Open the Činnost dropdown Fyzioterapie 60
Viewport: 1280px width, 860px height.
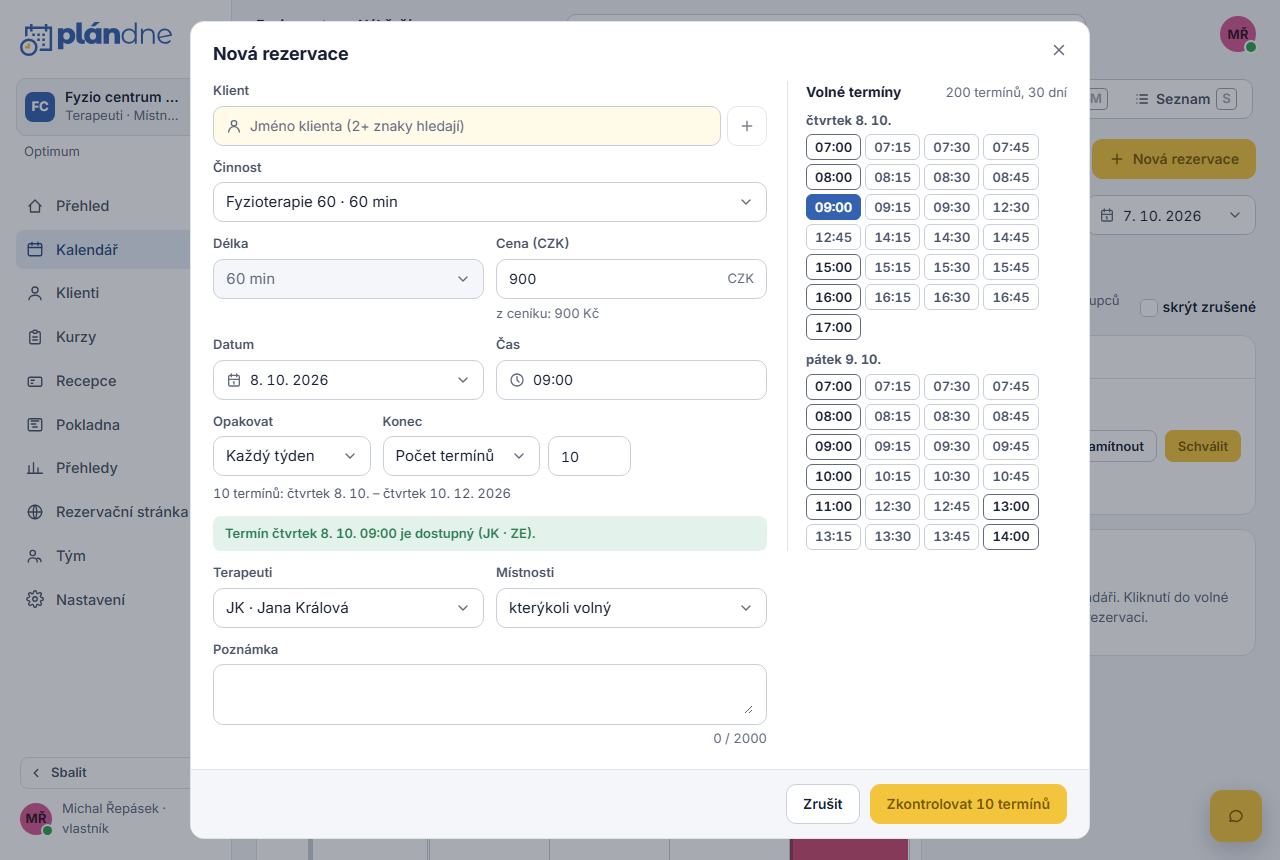(490, 202)
